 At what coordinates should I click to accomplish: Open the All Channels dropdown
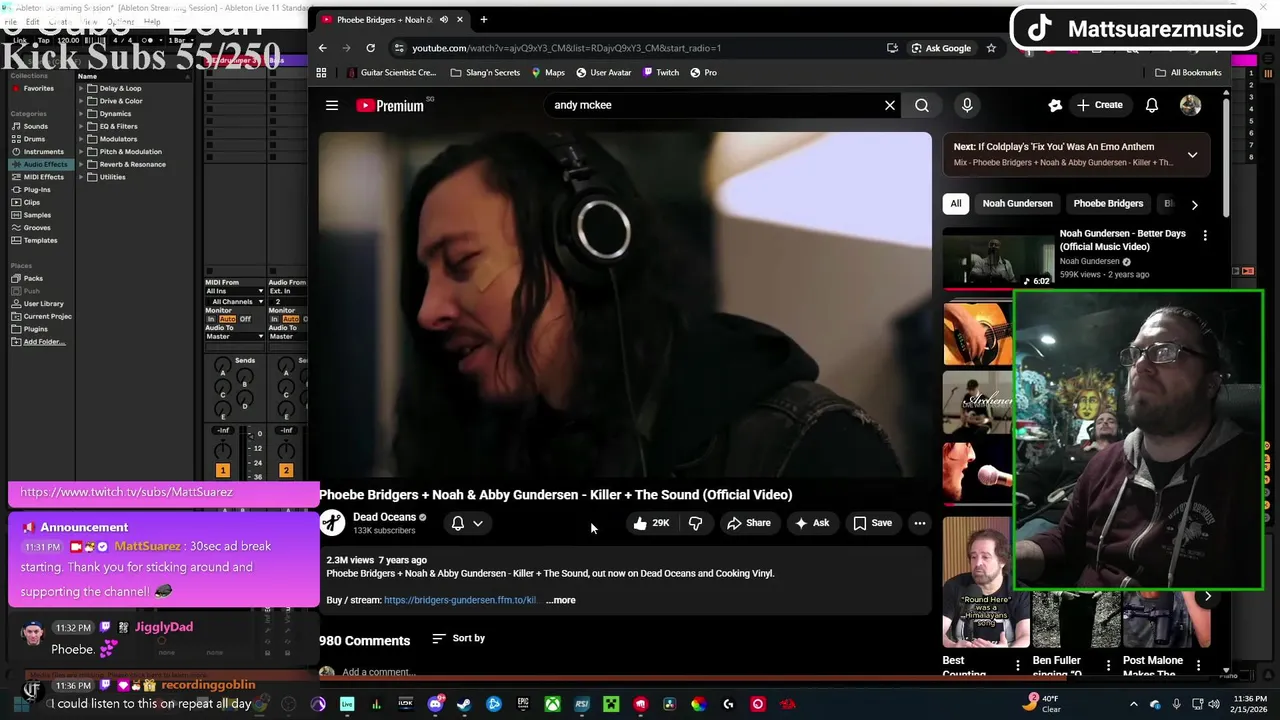(x=237, y=301)
